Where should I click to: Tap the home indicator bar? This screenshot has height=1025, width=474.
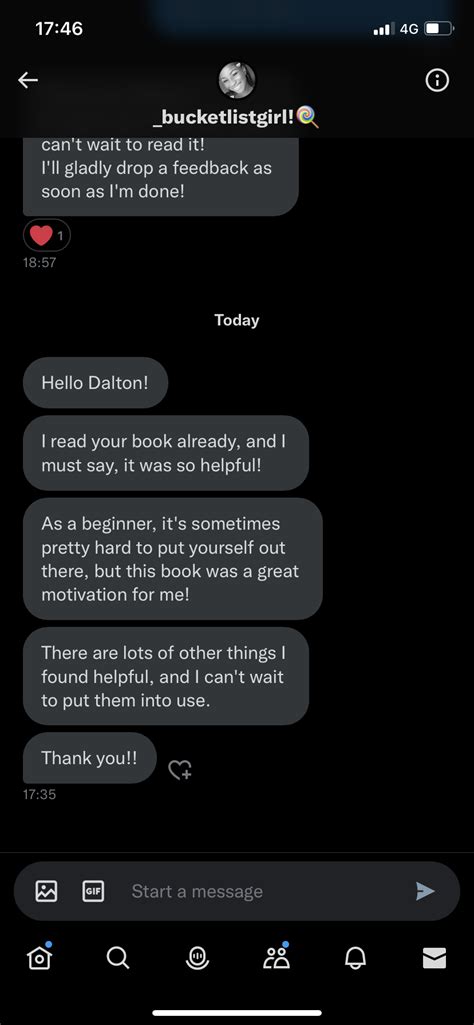click(x=237, y=1013)
